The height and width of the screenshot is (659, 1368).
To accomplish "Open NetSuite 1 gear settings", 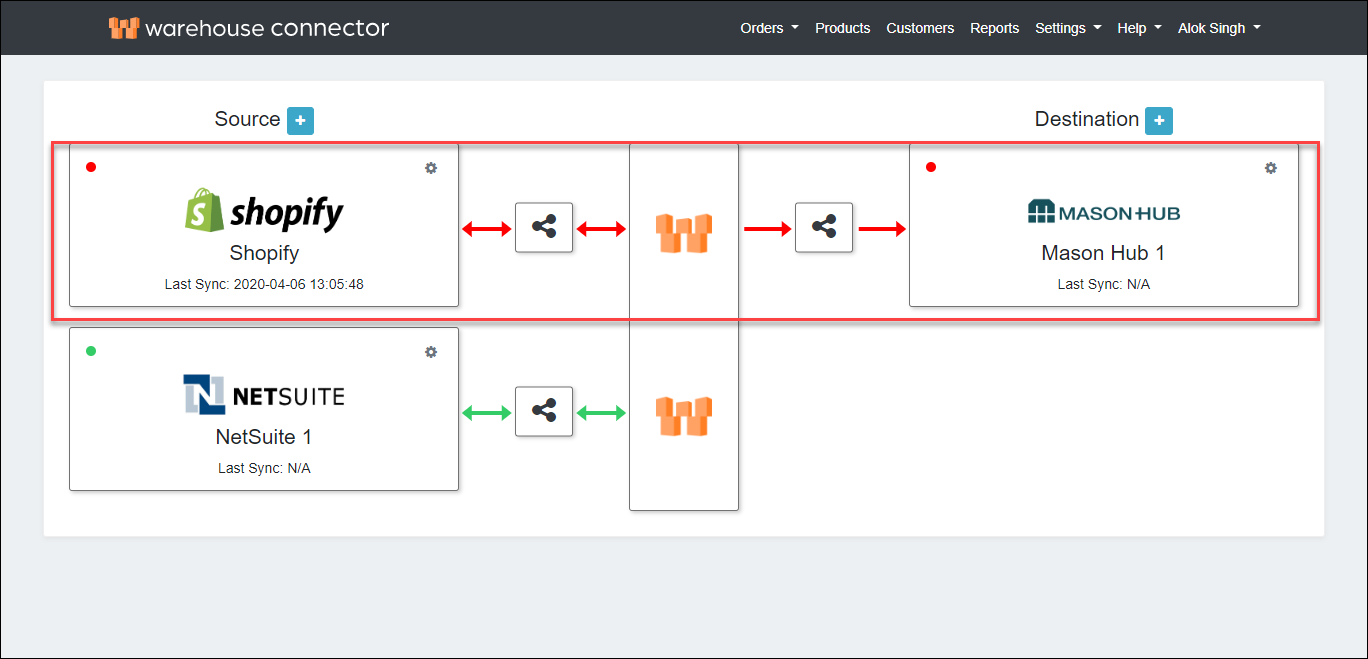I will pyautogui.click(x=431, y=352).
